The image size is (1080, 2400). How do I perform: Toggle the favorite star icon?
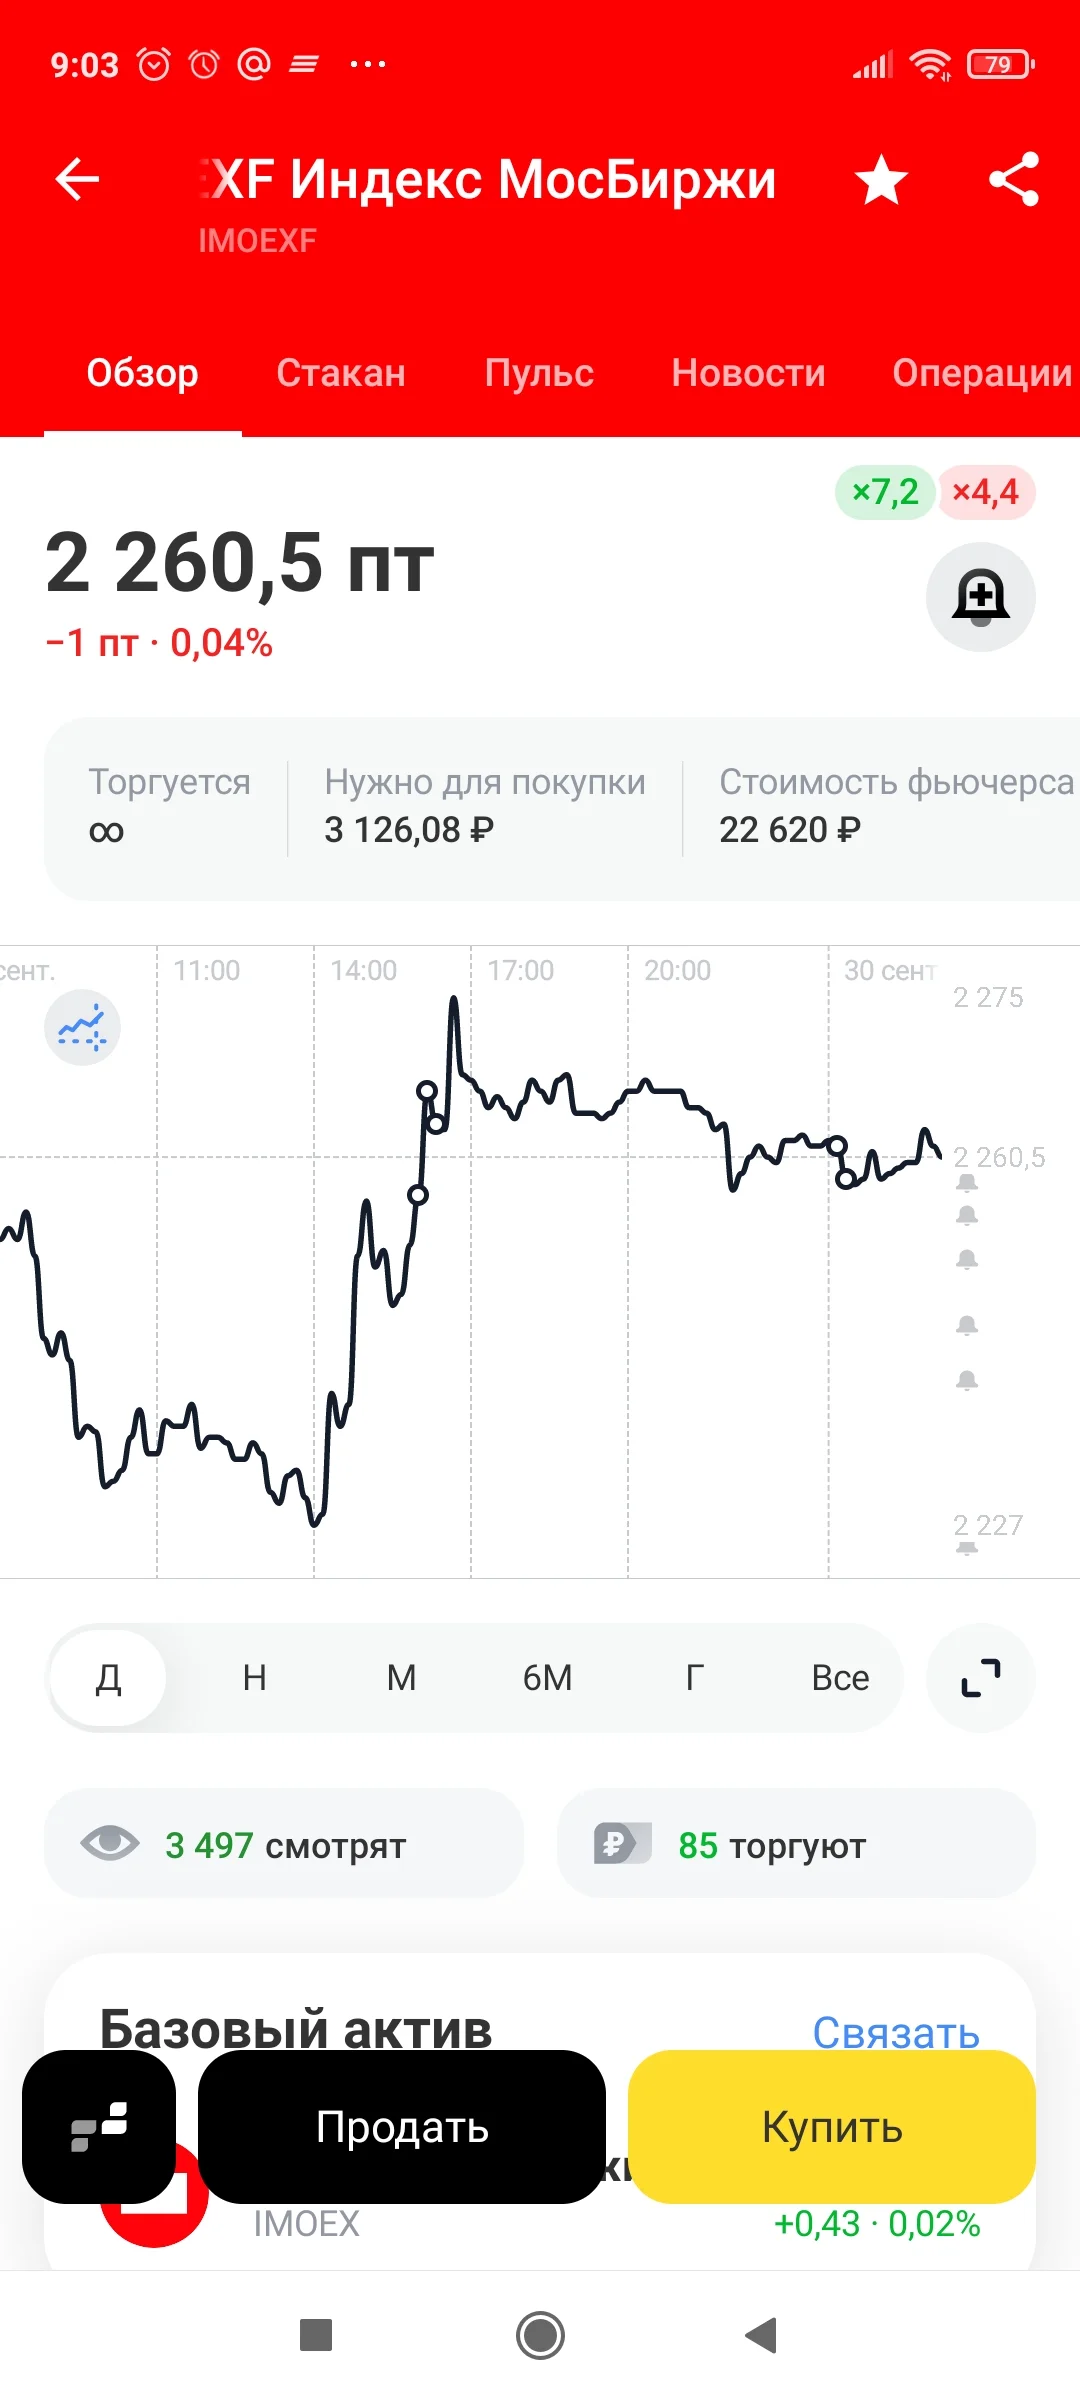pyautogui.click(x=881, y=180)
